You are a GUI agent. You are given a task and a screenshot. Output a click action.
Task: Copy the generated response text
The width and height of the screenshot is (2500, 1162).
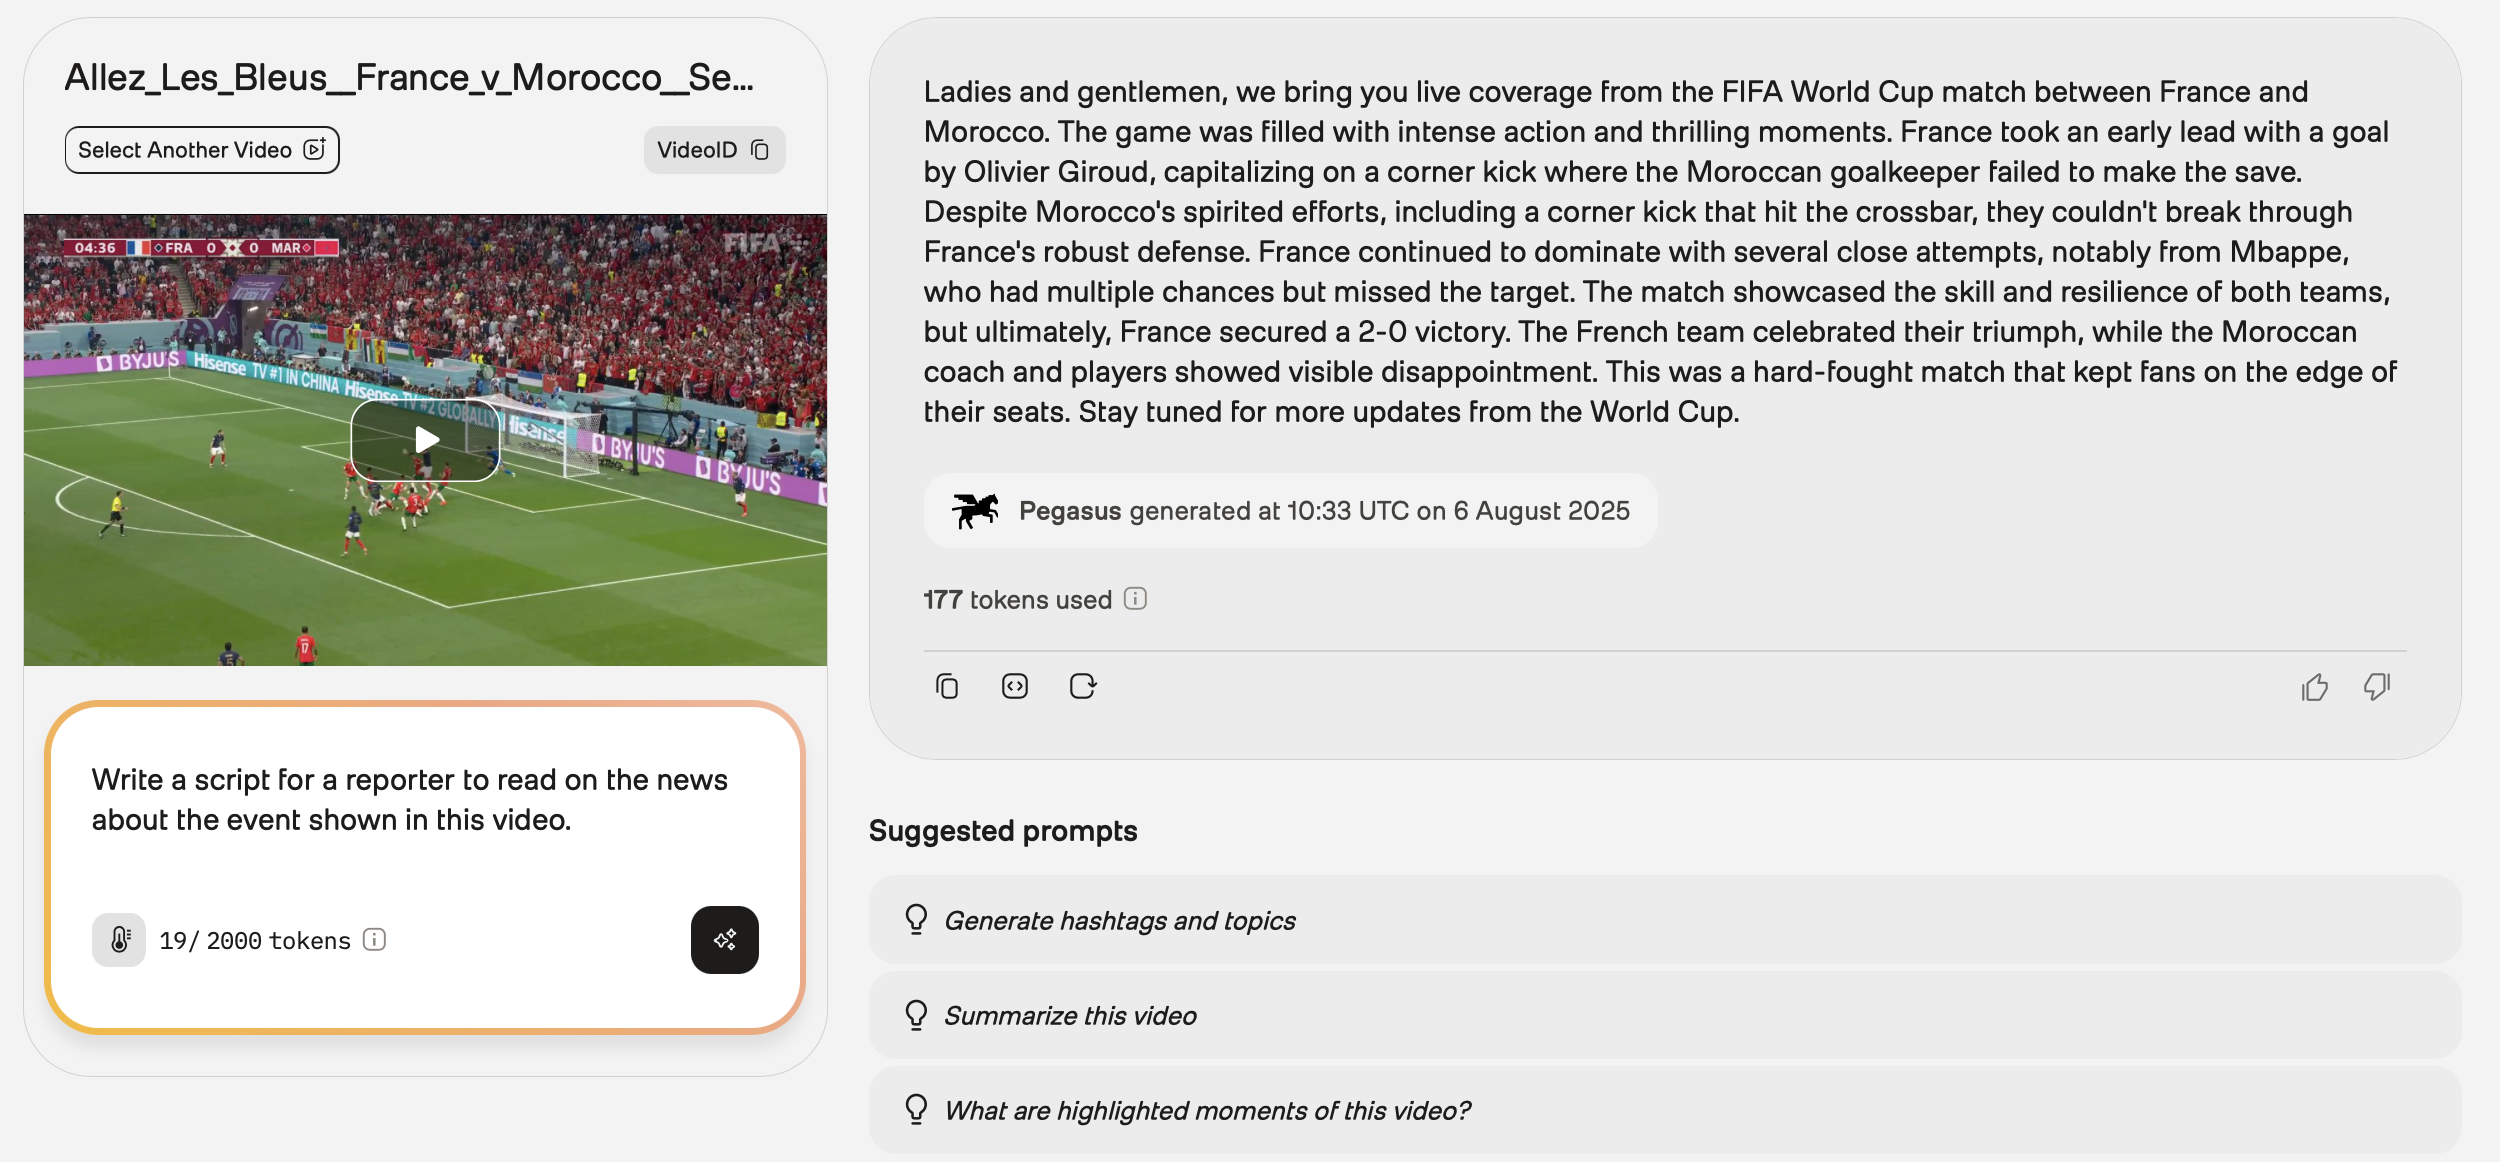click(947, 687)
